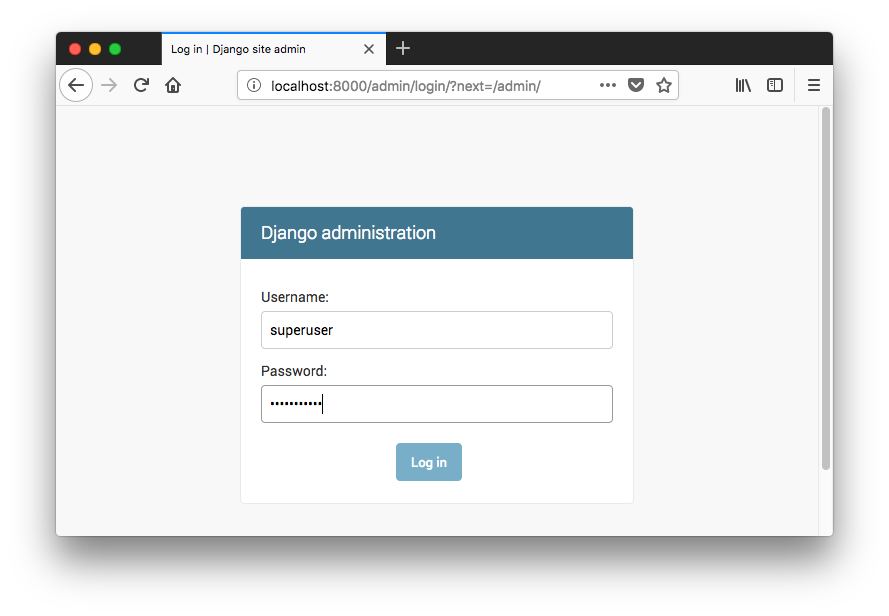Save page to Pocket
889x616 pixels.
click(636, 85)
